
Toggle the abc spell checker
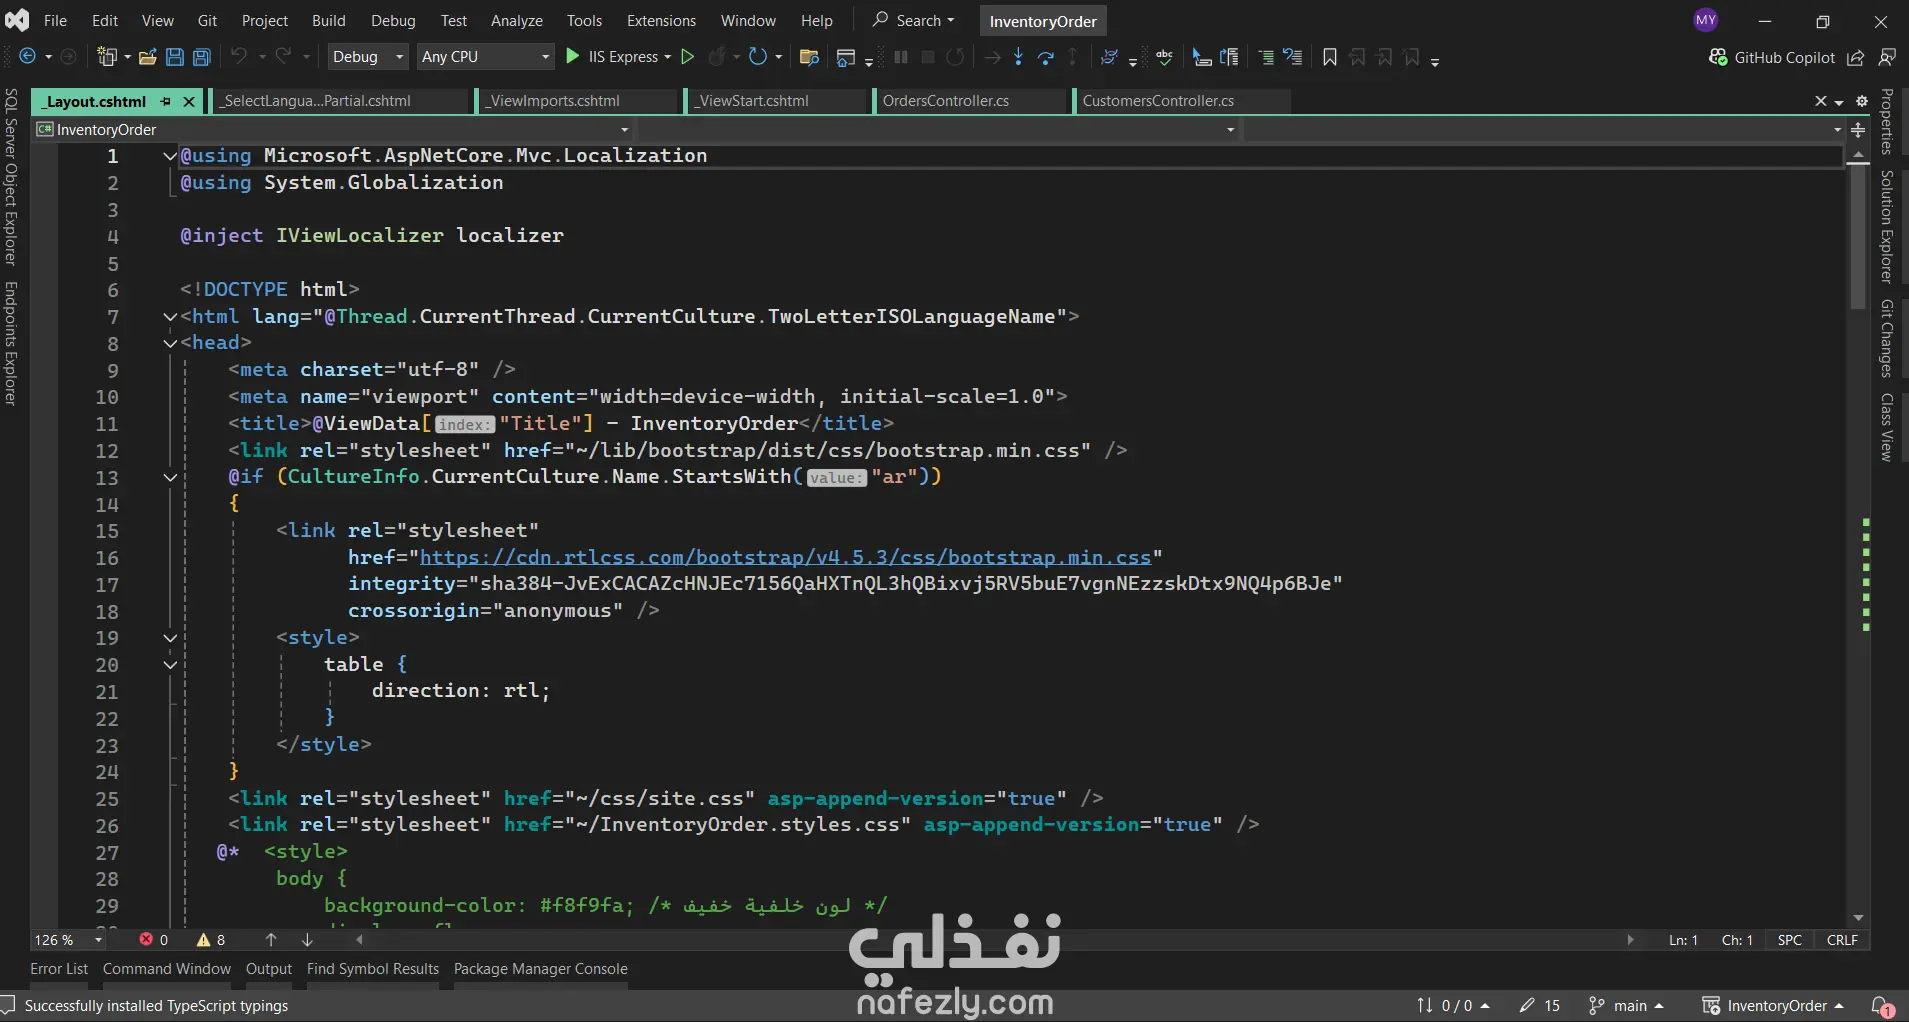[1164, 57]
